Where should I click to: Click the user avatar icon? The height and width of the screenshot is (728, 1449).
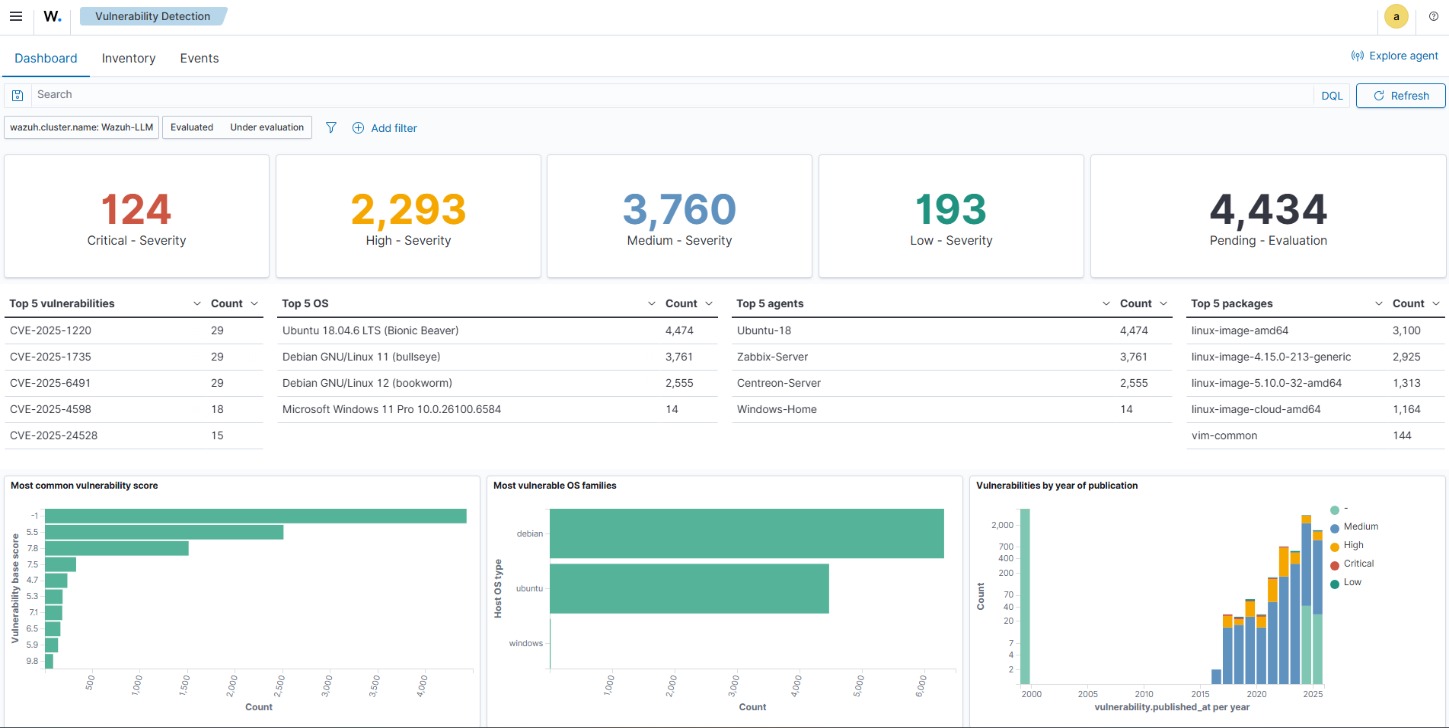click(x=1395, y=16)
